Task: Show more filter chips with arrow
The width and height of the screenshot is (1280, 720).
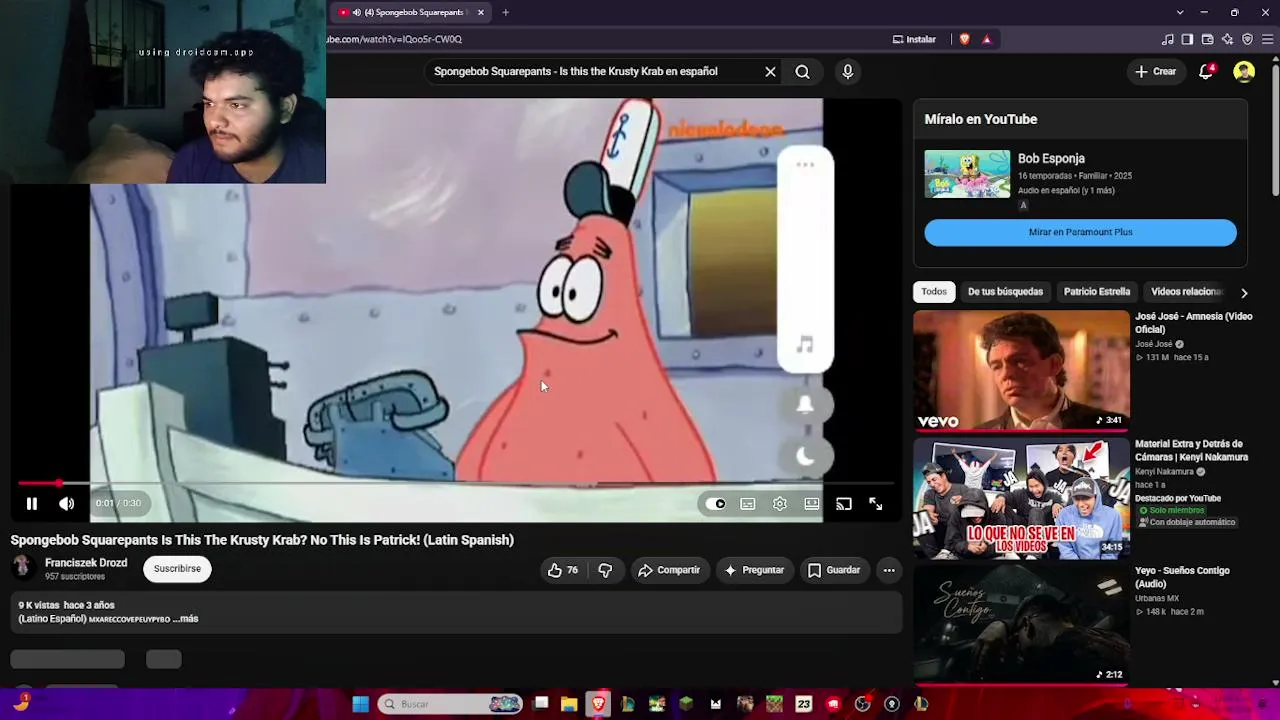Action: [x=1244, y=292]
